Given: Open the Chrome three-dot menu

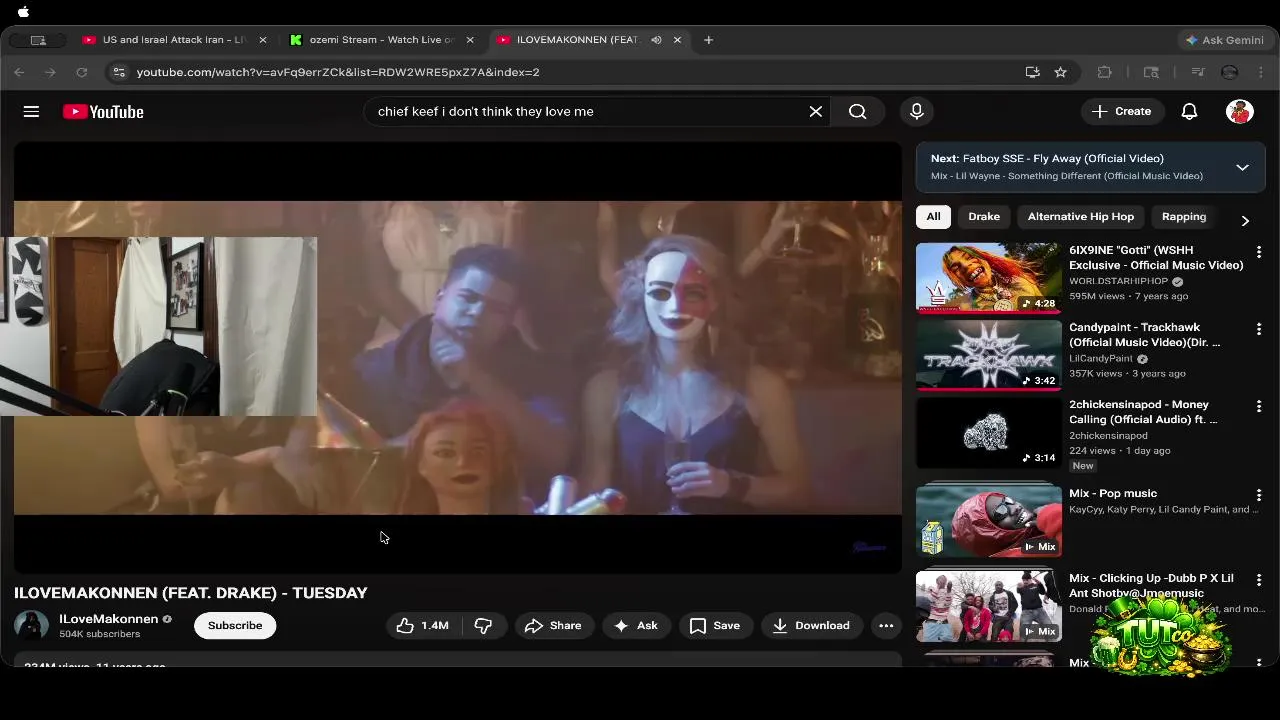Looking at the screenshot, I should (1261, 72).
